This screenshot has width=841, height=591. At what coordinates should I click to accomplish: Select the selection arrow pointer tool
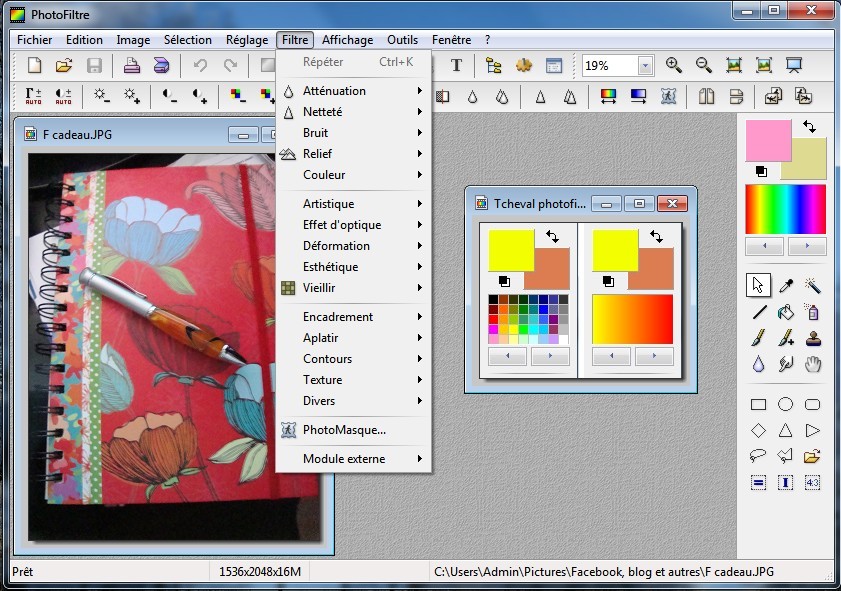tap(758, 285)
